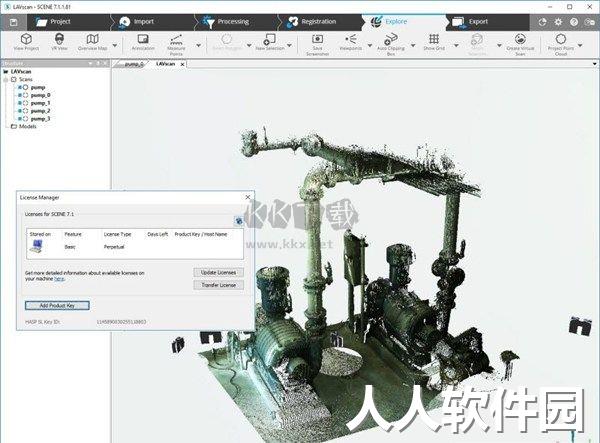
Task: Click the greyed-out tool right of Show Grid
Action: (477, 45)
